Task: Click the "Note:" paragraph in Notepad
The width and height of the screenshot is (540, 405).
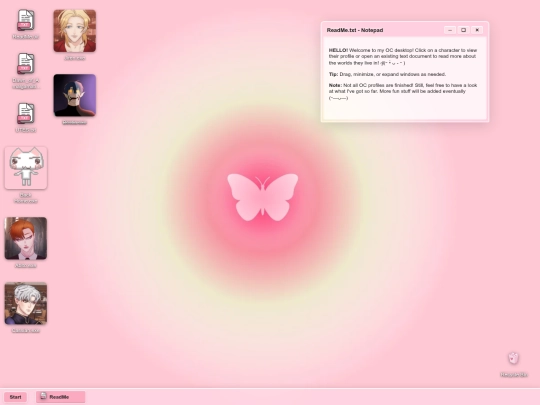Action: 403,92
